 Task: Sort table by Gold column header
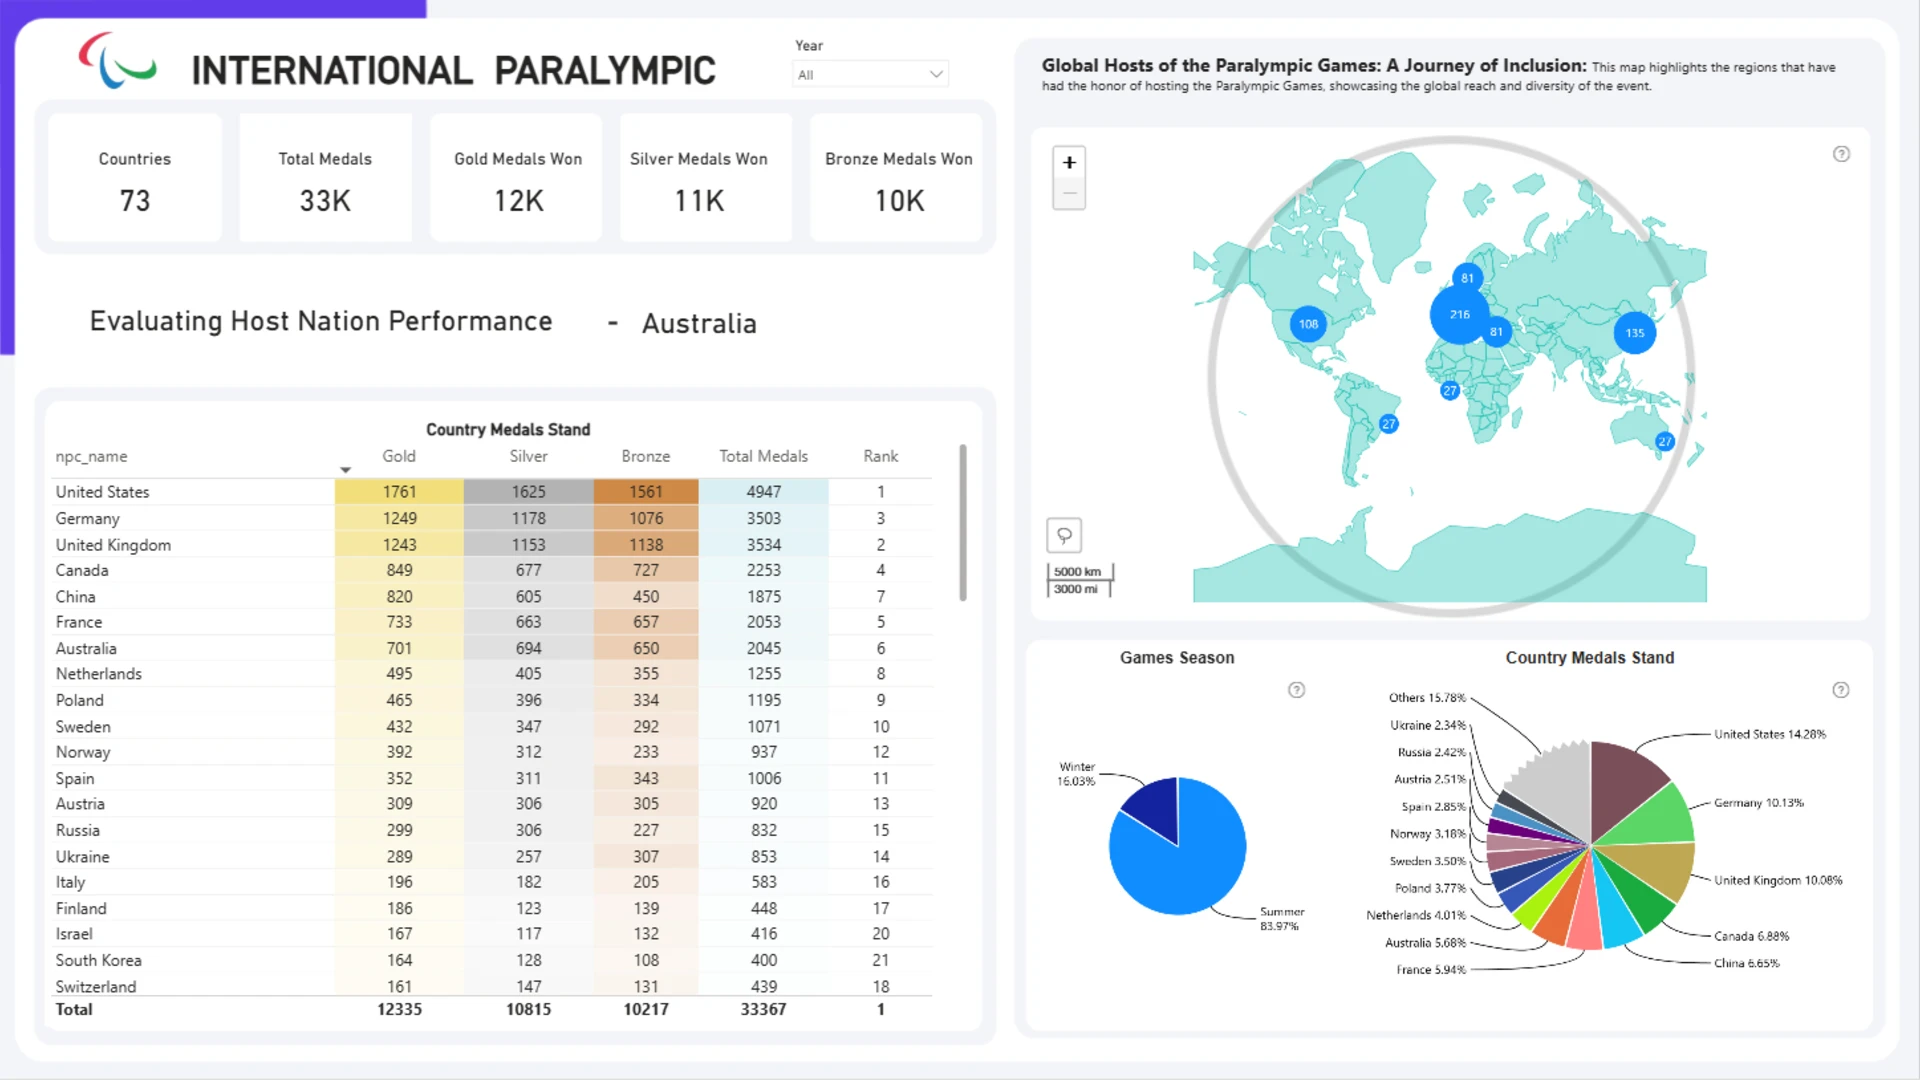coord(398,456)
